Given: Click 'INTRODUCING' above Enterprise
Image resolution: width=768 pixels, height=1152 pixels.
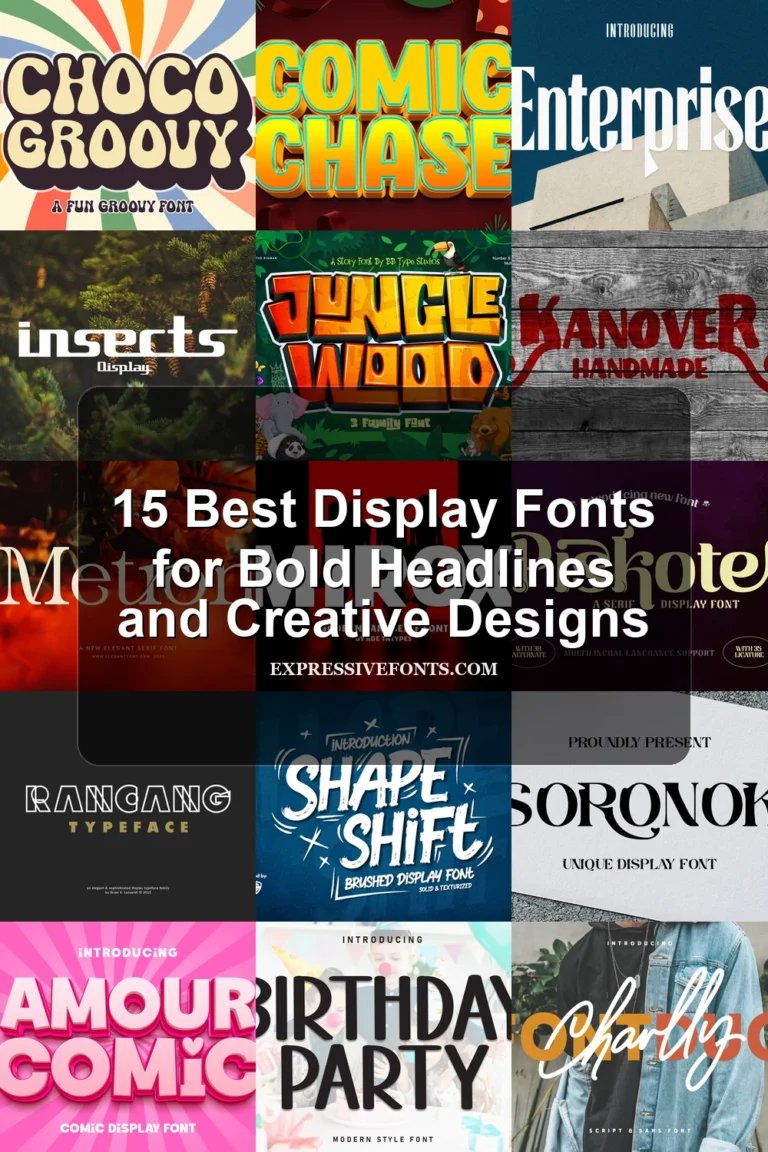Looking at the screenshot, I should (639, 31).
